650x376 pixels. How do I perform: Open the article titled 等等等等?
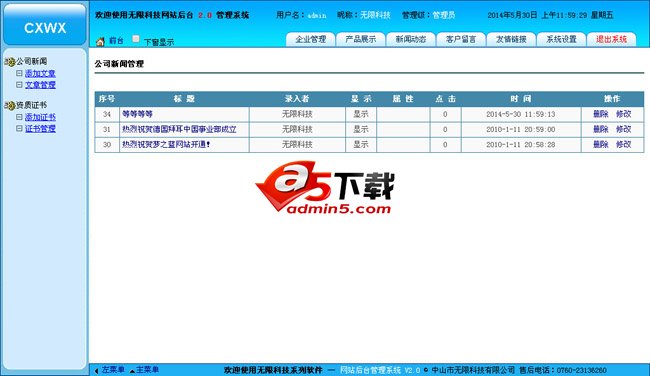click(137, 114)
